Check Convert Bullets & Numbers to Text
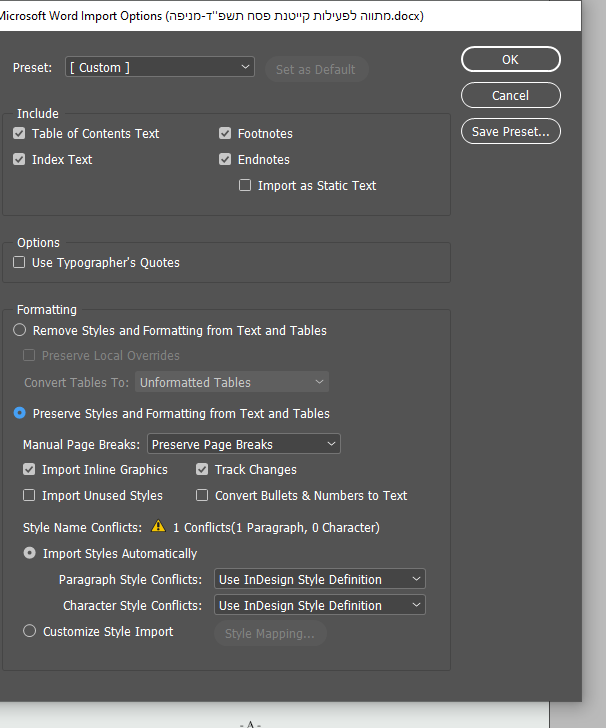 tap(202, 495)
